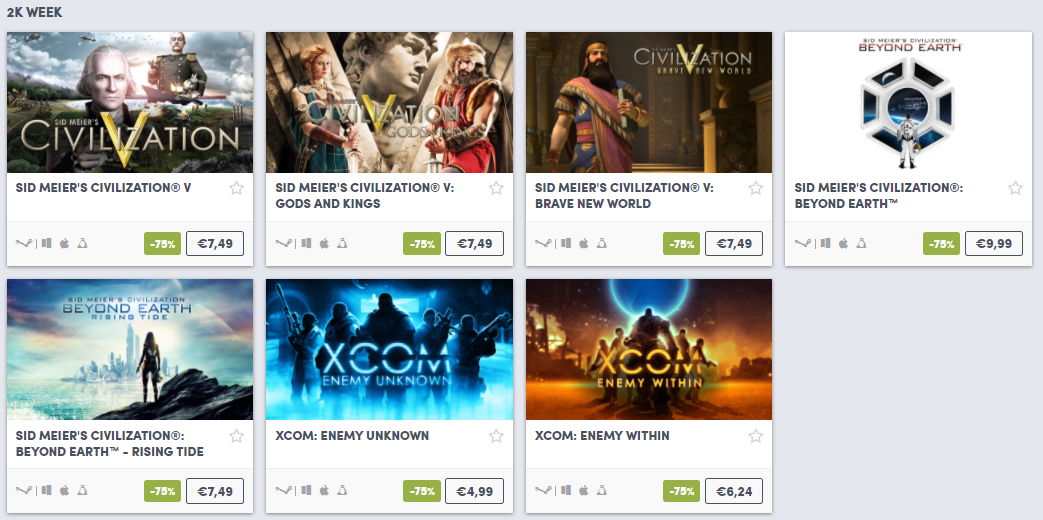
Task: Click Apple icon on XCOM: Enemy Within card
Action: 583,491
